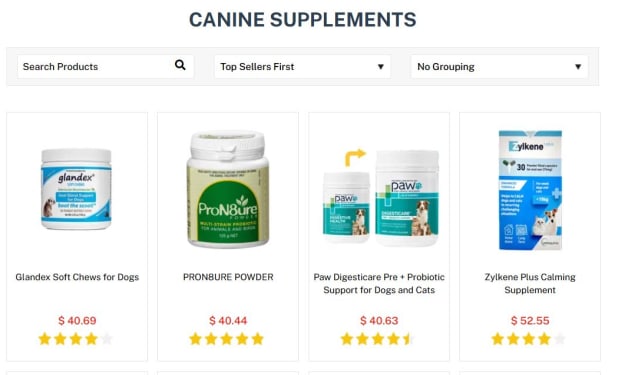The image size is (625, 375).
Task: Click the Paw Digesticare star rating
Action: 377,339
